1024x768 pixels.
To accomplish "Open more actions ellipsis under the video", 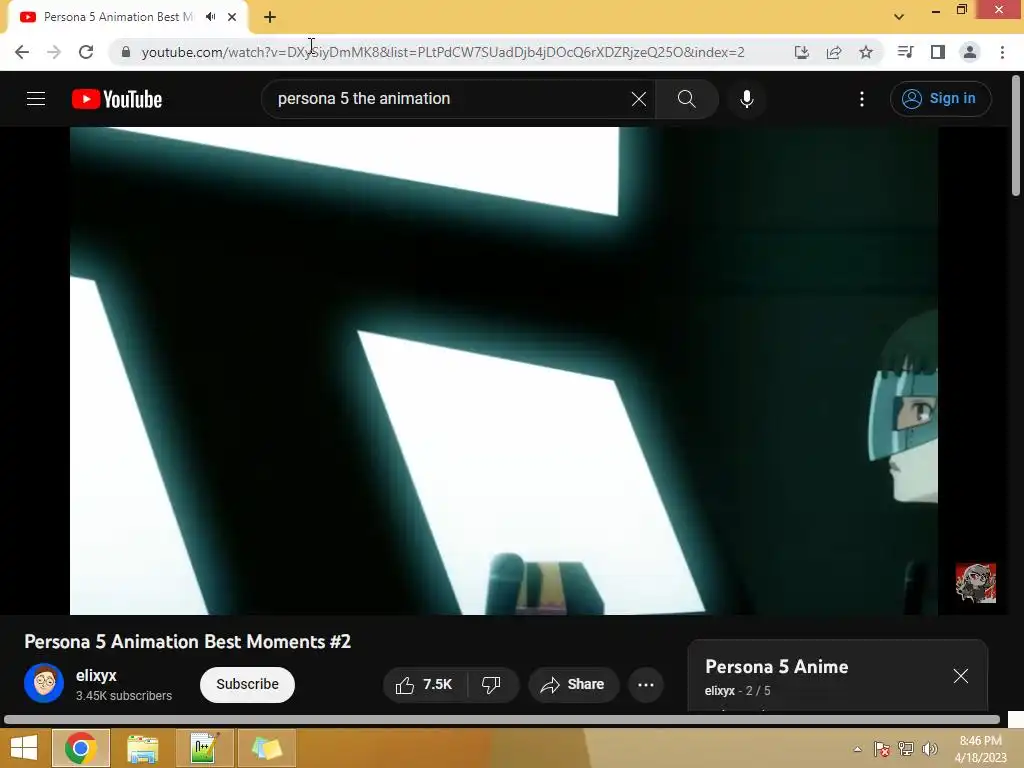I will [x=646, y=684].
